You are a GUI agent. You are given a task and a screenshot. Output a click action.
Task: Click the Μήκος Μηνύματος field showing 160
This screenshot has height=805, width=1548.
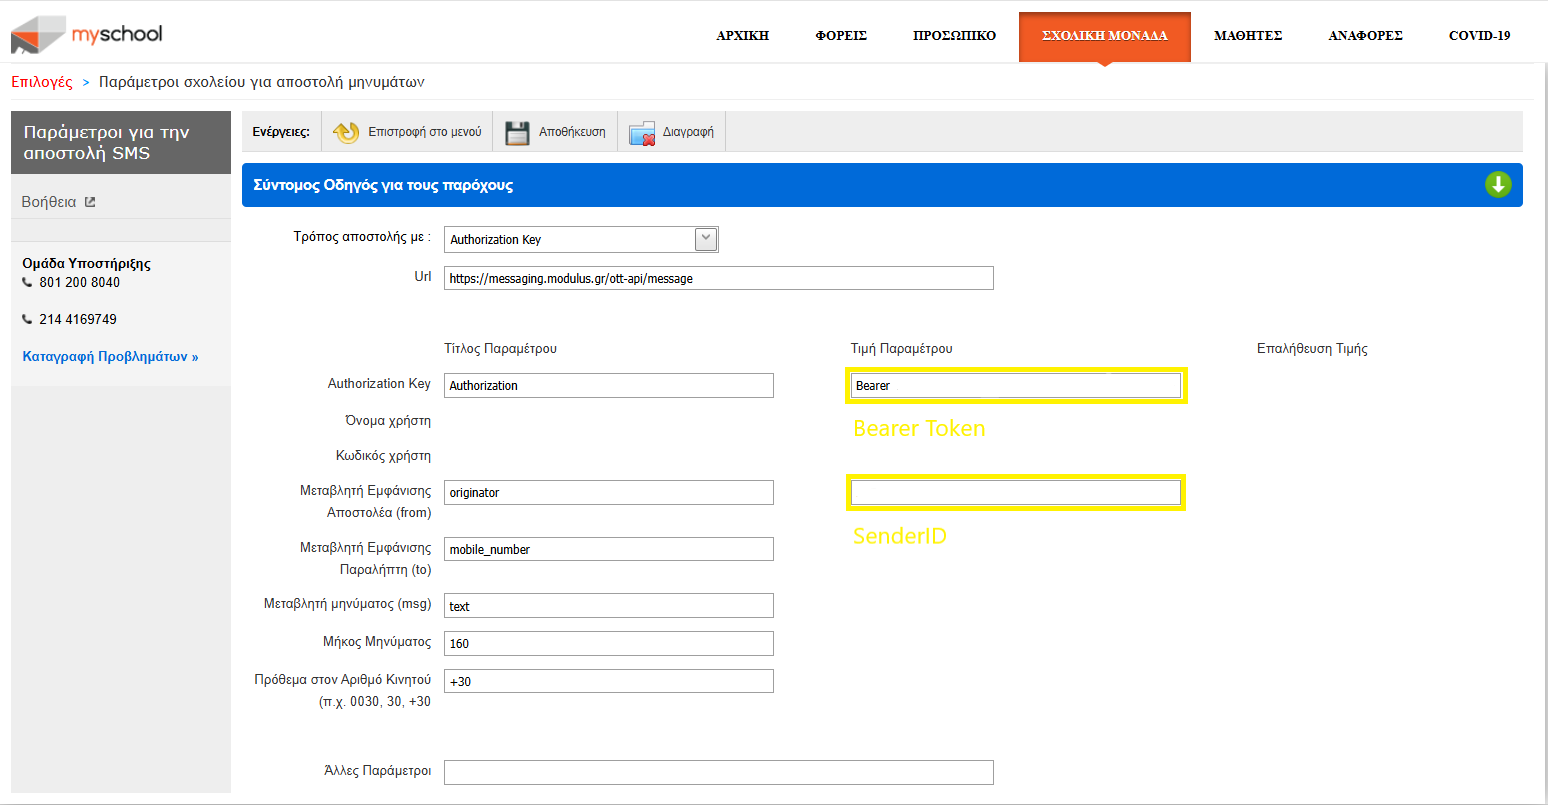point(608,643)
